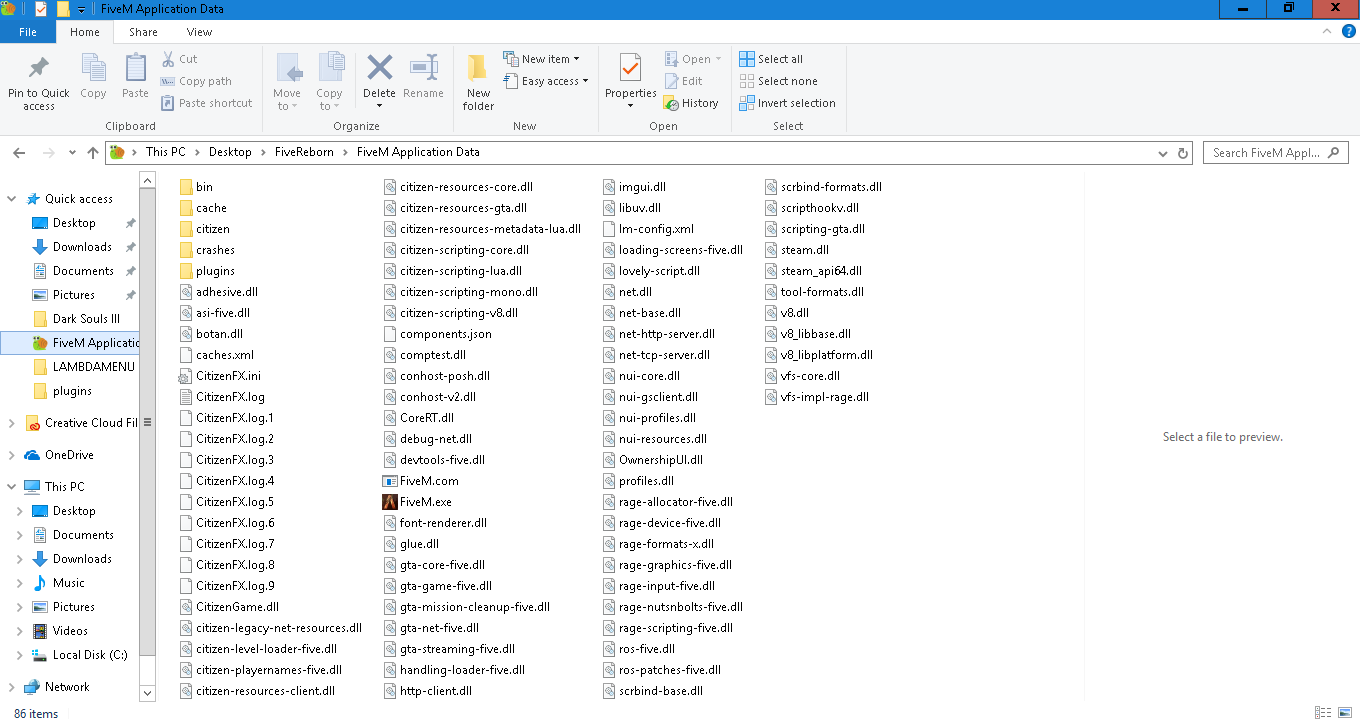Click FiveReborn in address breadcrumb
This screenshot has height=723, width=1360.
click(306, 152)
